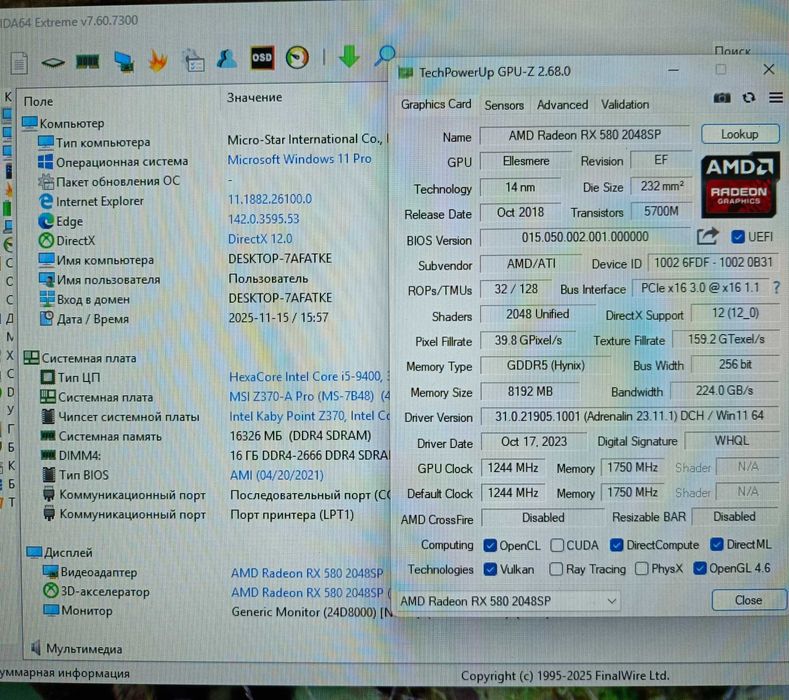The height and width of the screenshot is (700, 789).
Task: Click the bus interface question mark icon
Action: point(776,287)
